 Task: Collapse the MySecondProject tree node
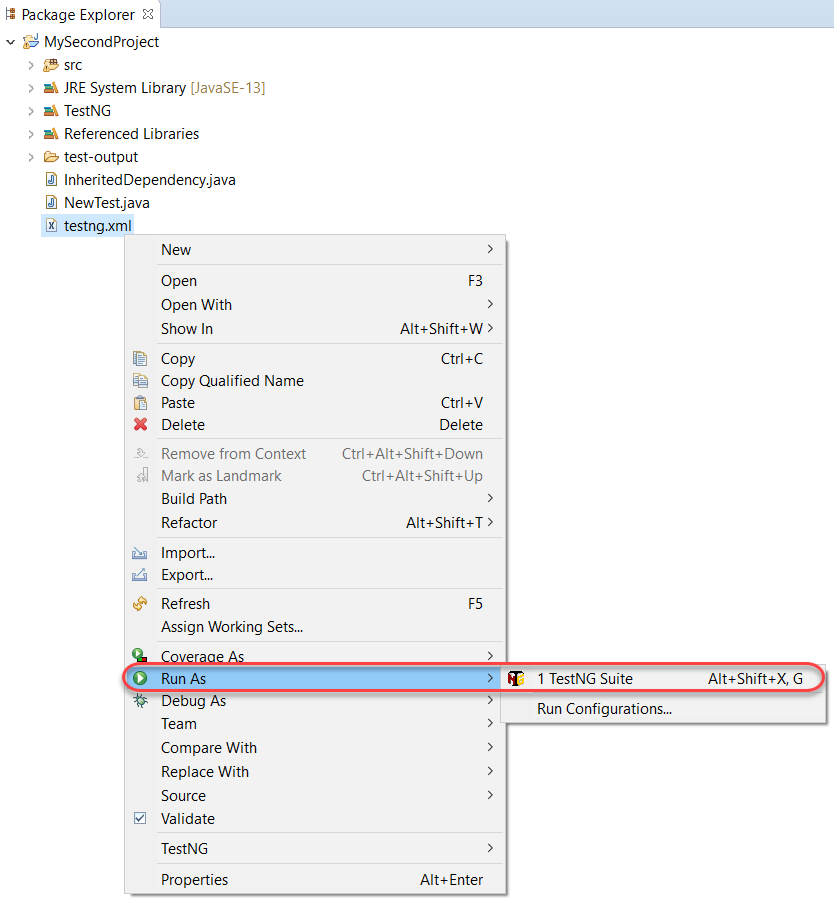click(x=10, y=42)
